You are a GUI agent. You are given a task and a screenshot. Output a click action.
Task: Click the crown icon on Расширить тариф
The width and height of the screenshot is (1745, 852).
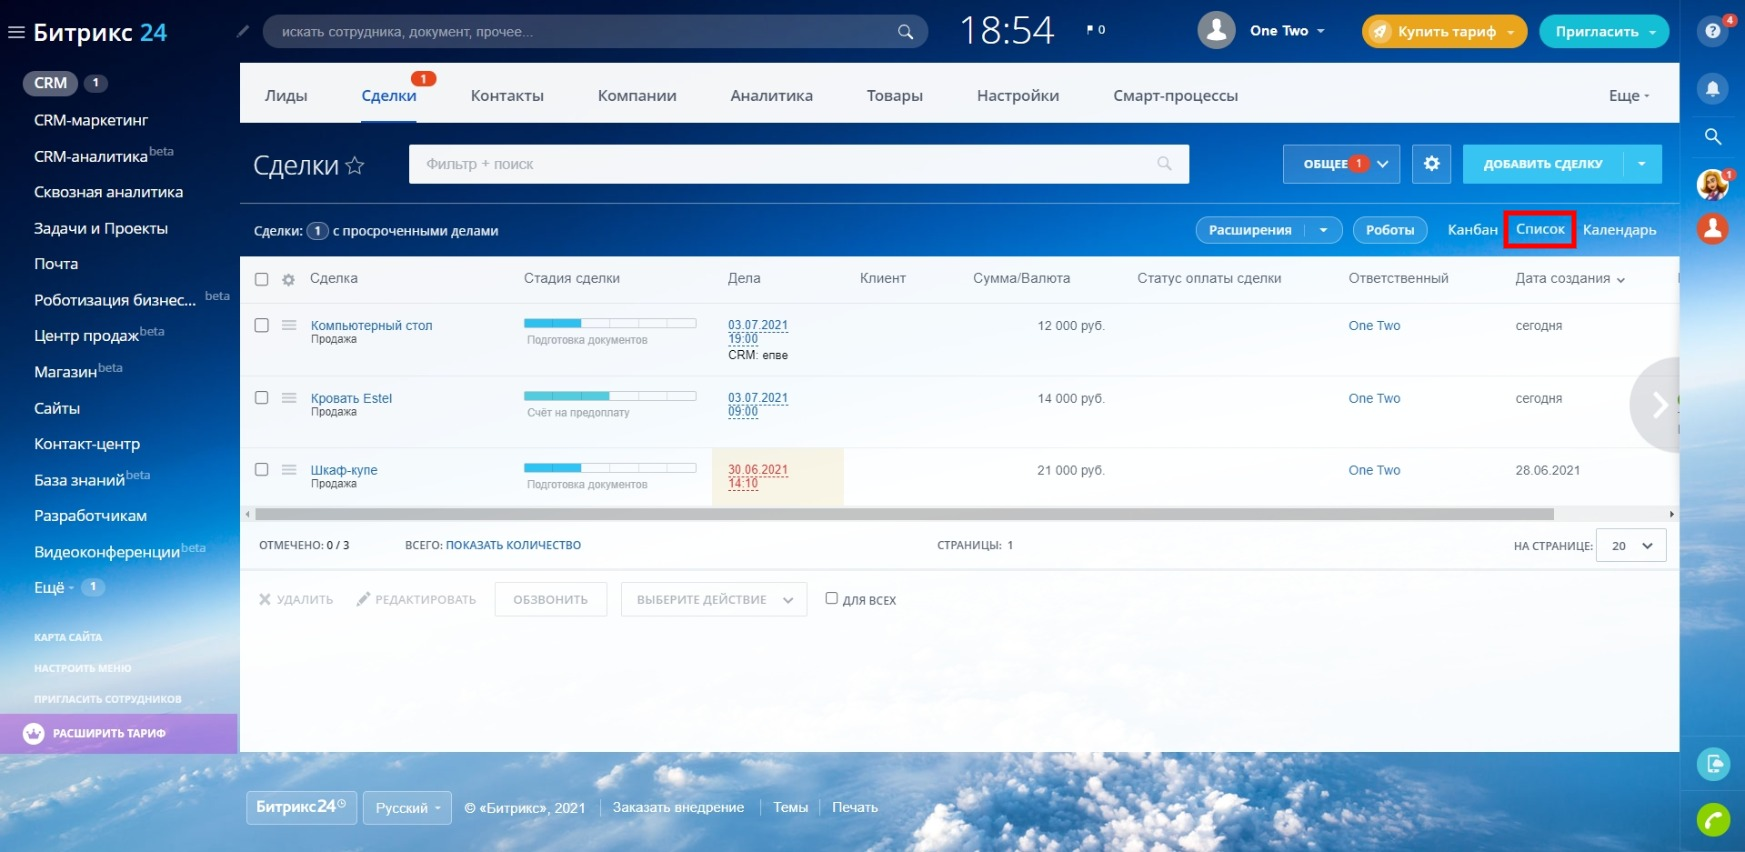coord(34,733)
